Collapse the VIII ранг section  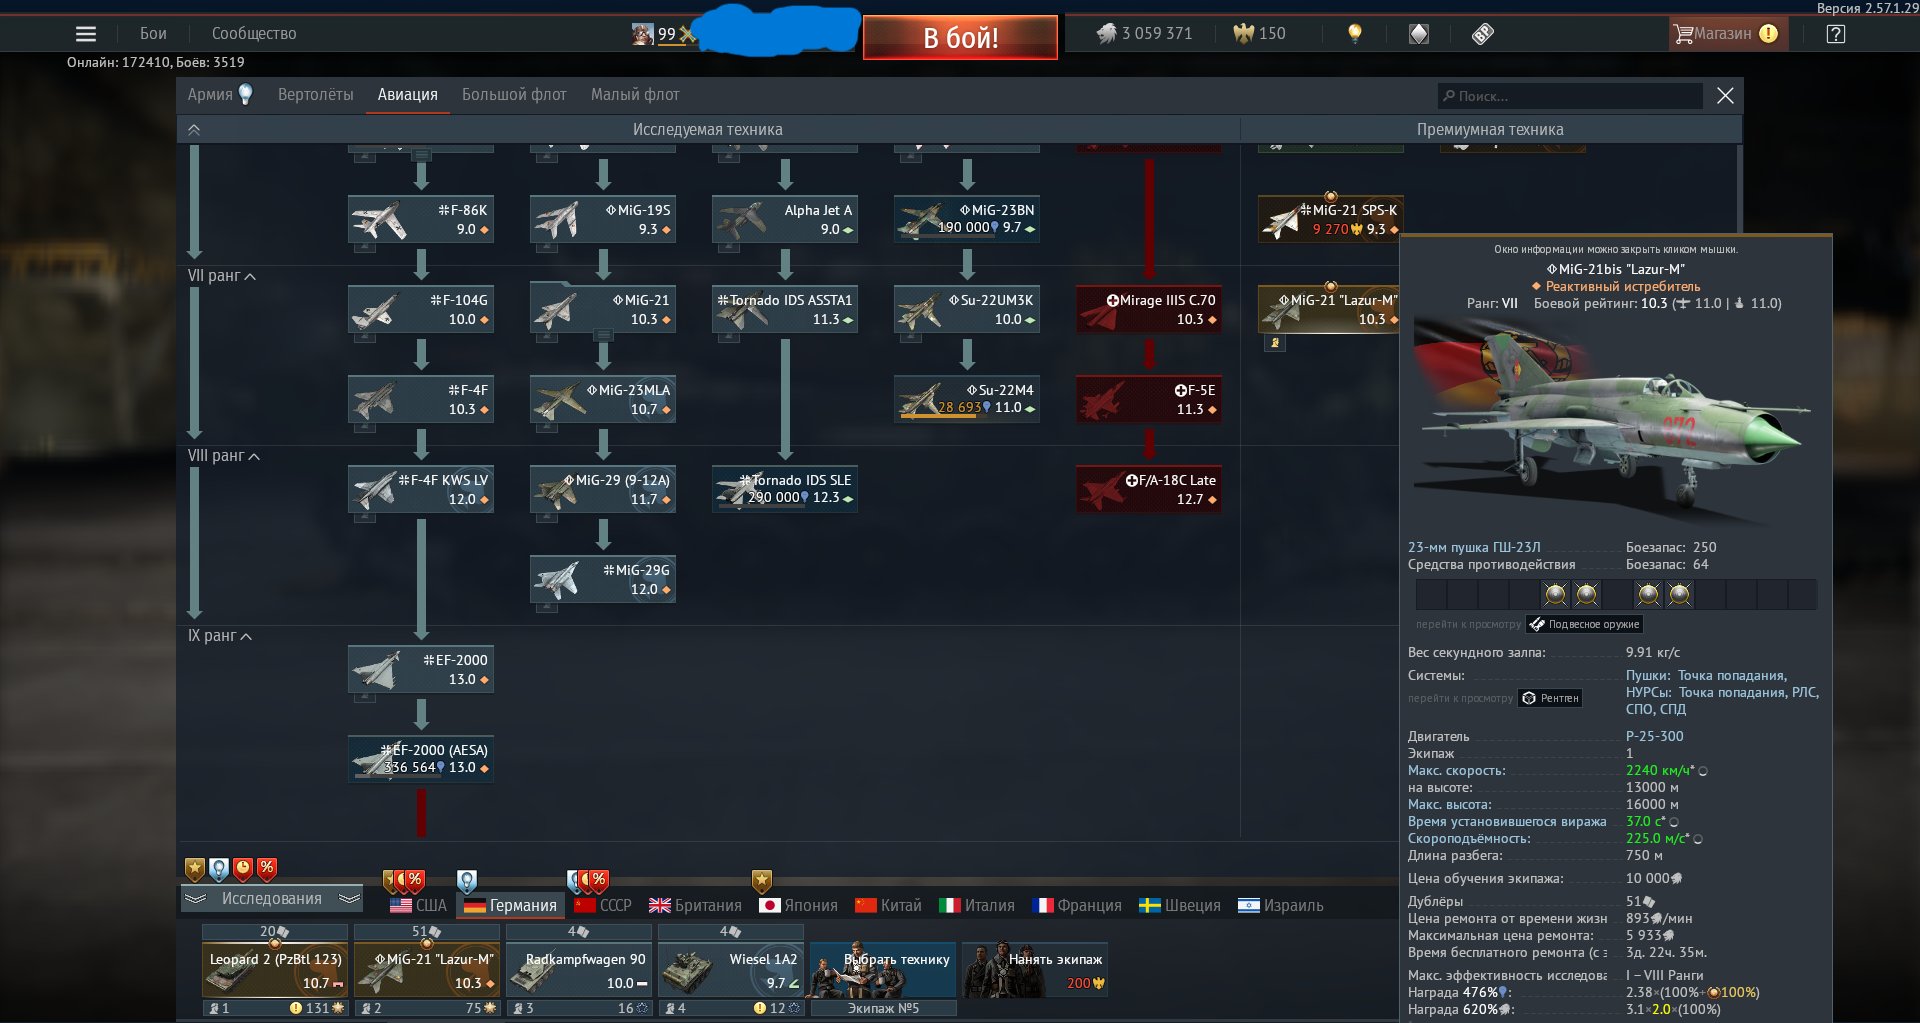254,456
